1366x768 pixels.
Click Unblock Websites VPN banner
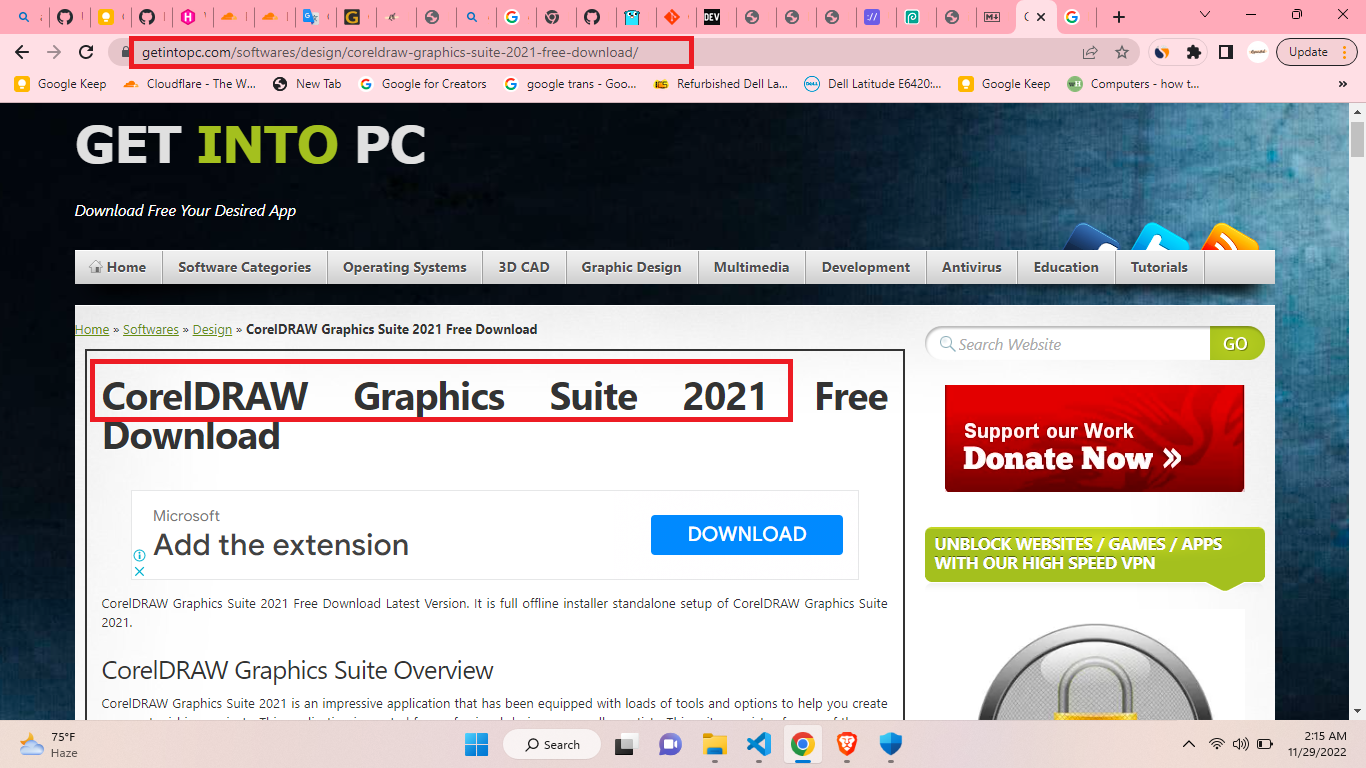tap(1094, 554)
